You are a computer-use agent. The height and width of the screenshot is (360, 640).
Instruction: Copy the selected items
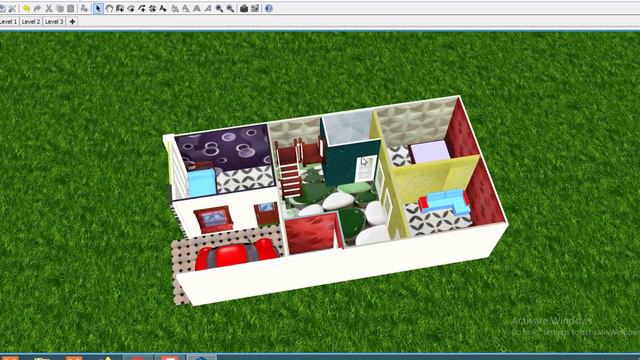tap(60, 8)
